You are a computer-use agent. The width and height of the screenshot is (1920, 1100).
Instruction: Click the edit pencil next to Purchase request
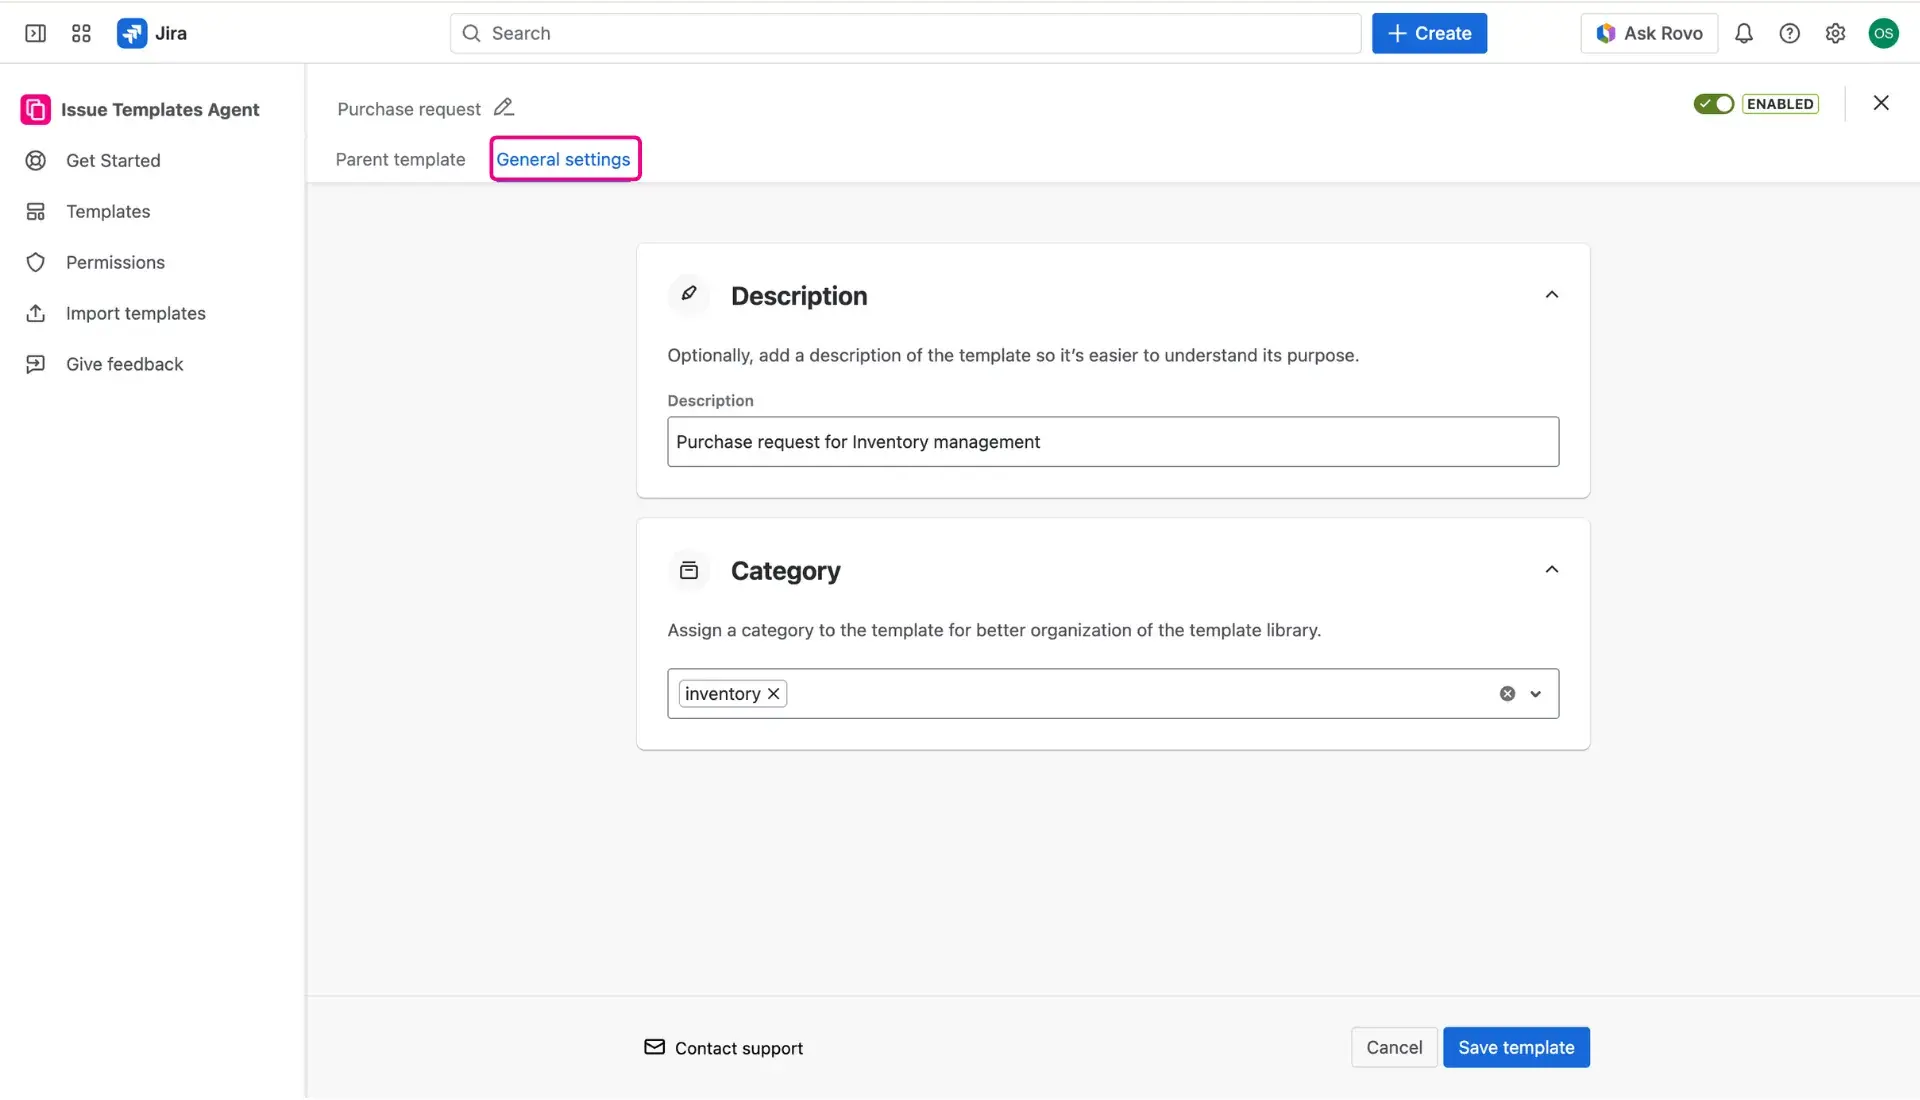(504, 107)
